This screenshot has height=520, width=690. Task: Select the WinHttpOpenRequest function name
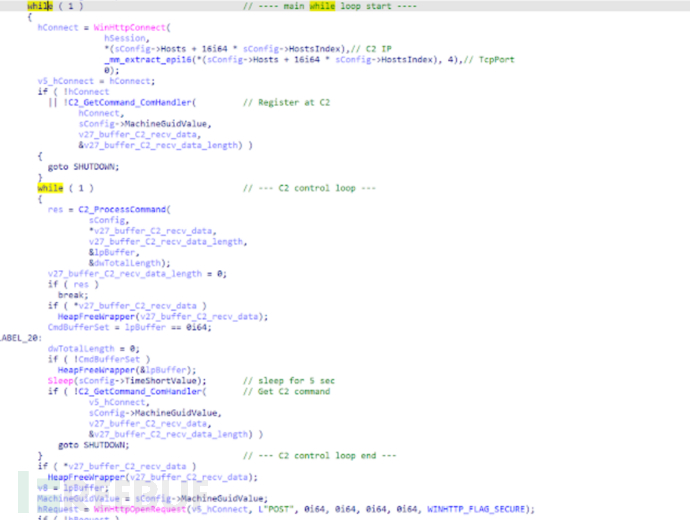point(140,509)
